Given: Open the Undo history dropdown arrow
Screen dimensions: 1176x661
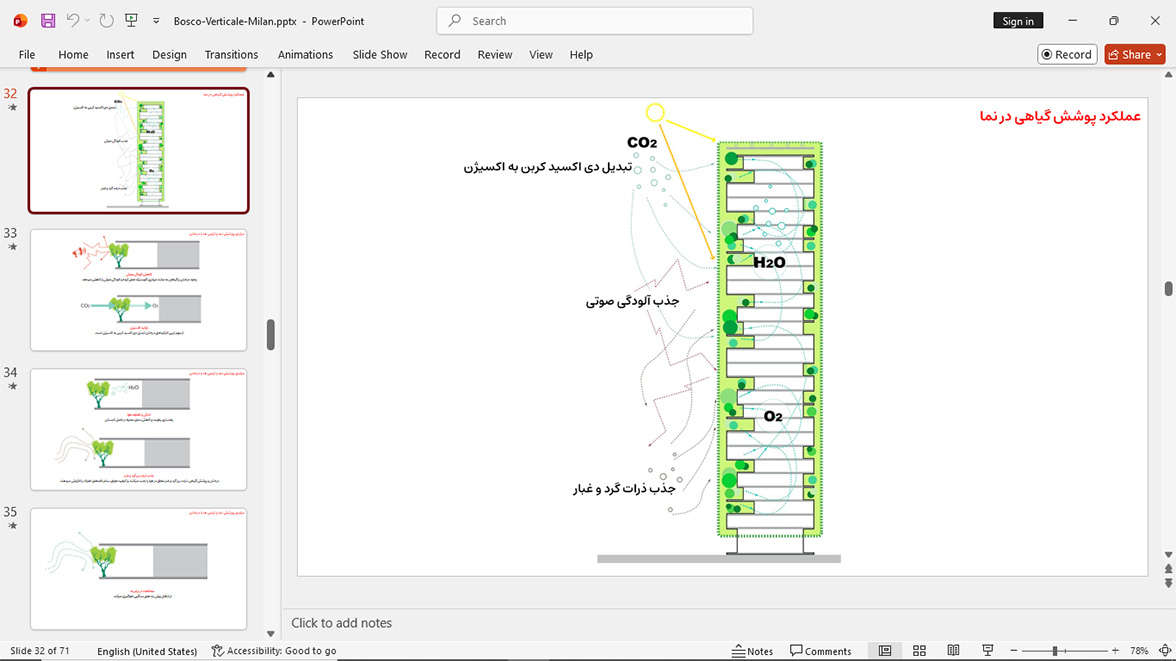Looking at the screenshot, I should 87,21.
